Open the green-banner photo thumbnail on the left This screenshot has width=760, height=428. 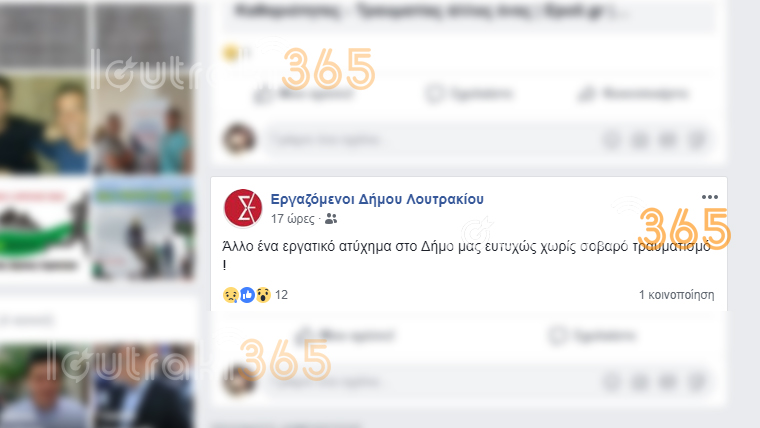44,230
